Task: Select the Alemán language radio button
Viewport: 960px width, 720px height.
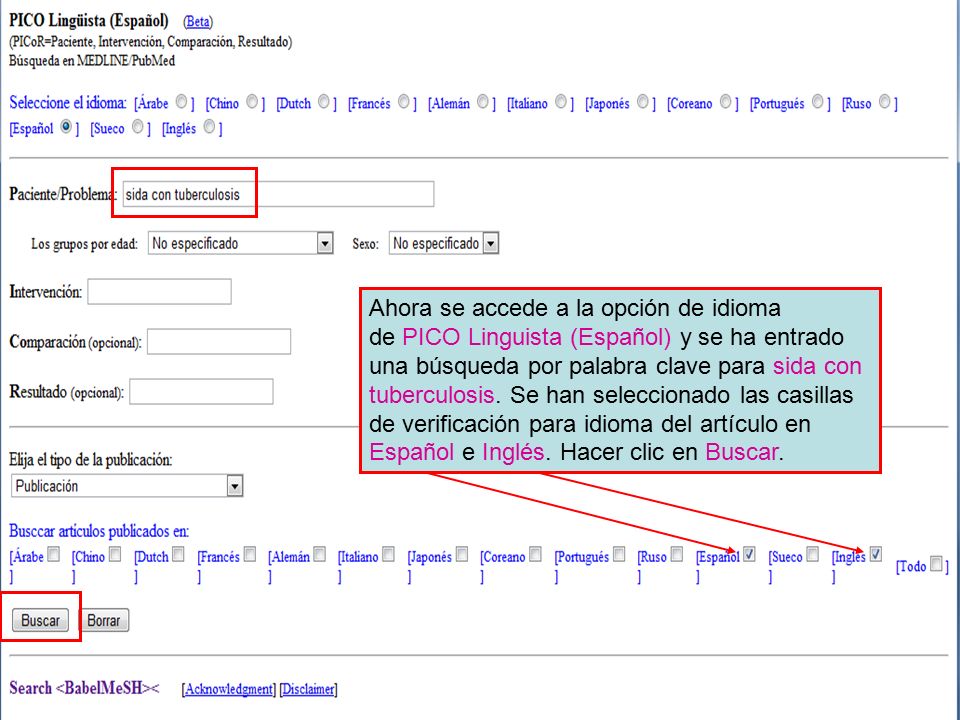Action: (483, 101)
